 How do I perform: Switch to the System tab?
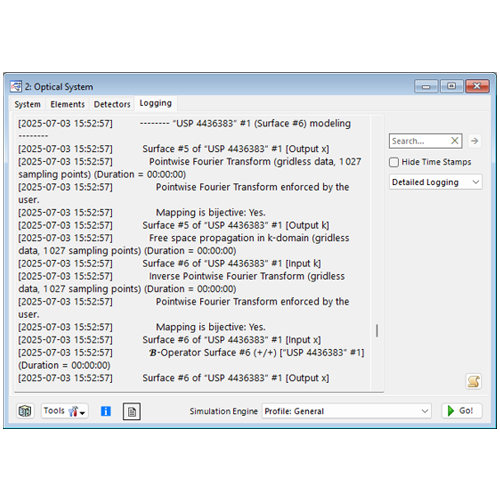pyautogui.click(x=27, y=104)
